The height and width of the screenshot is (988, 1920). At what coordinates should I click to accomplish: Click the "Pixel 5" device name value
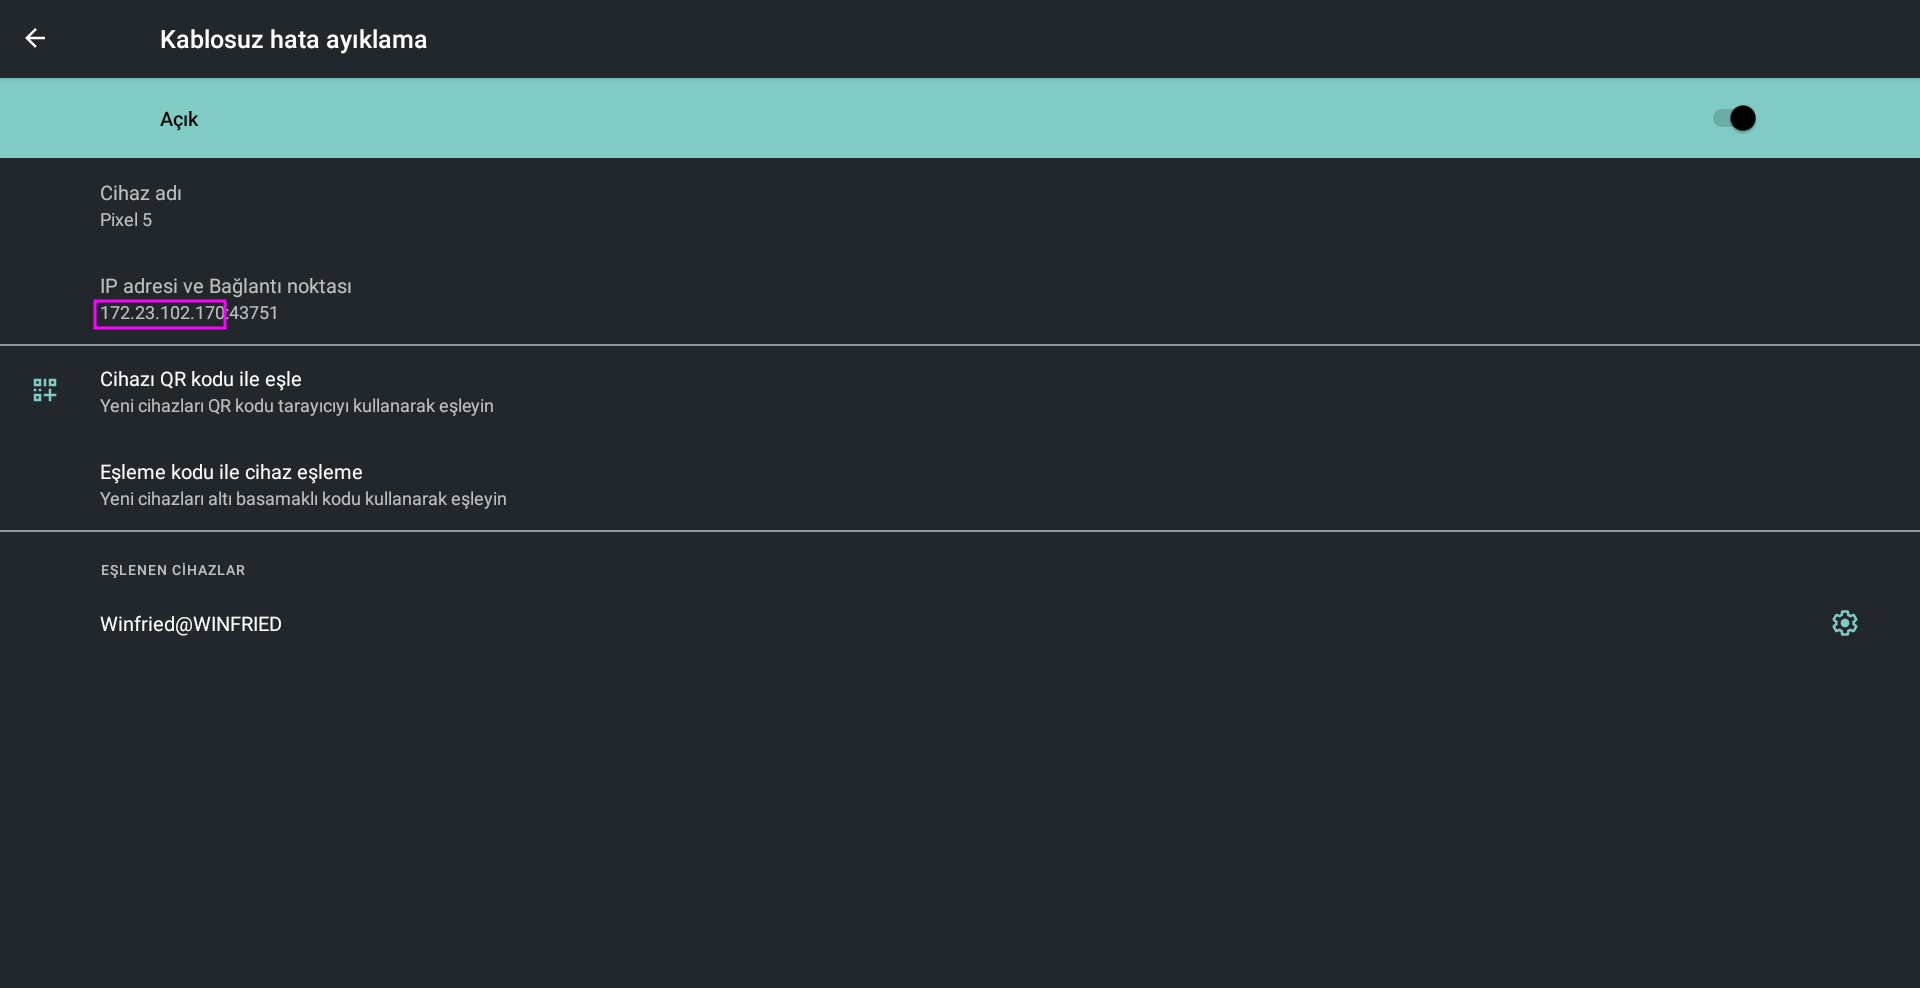click(x=126, y=220)
